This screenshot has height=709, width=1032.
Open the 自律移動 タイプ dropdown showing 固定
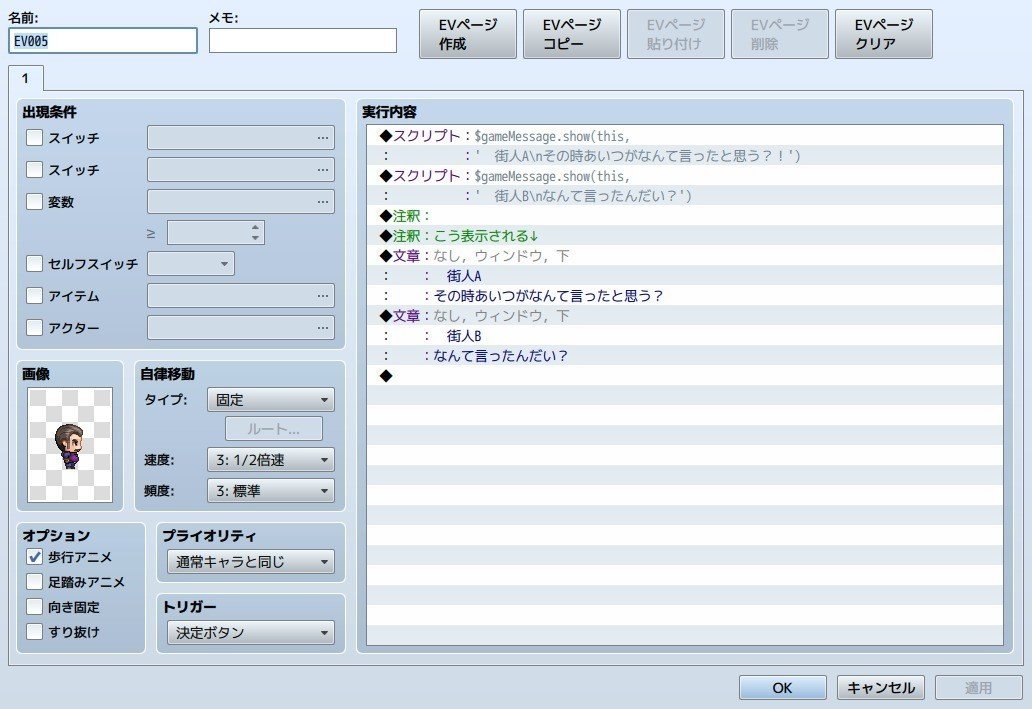click(x=270, y=398)
